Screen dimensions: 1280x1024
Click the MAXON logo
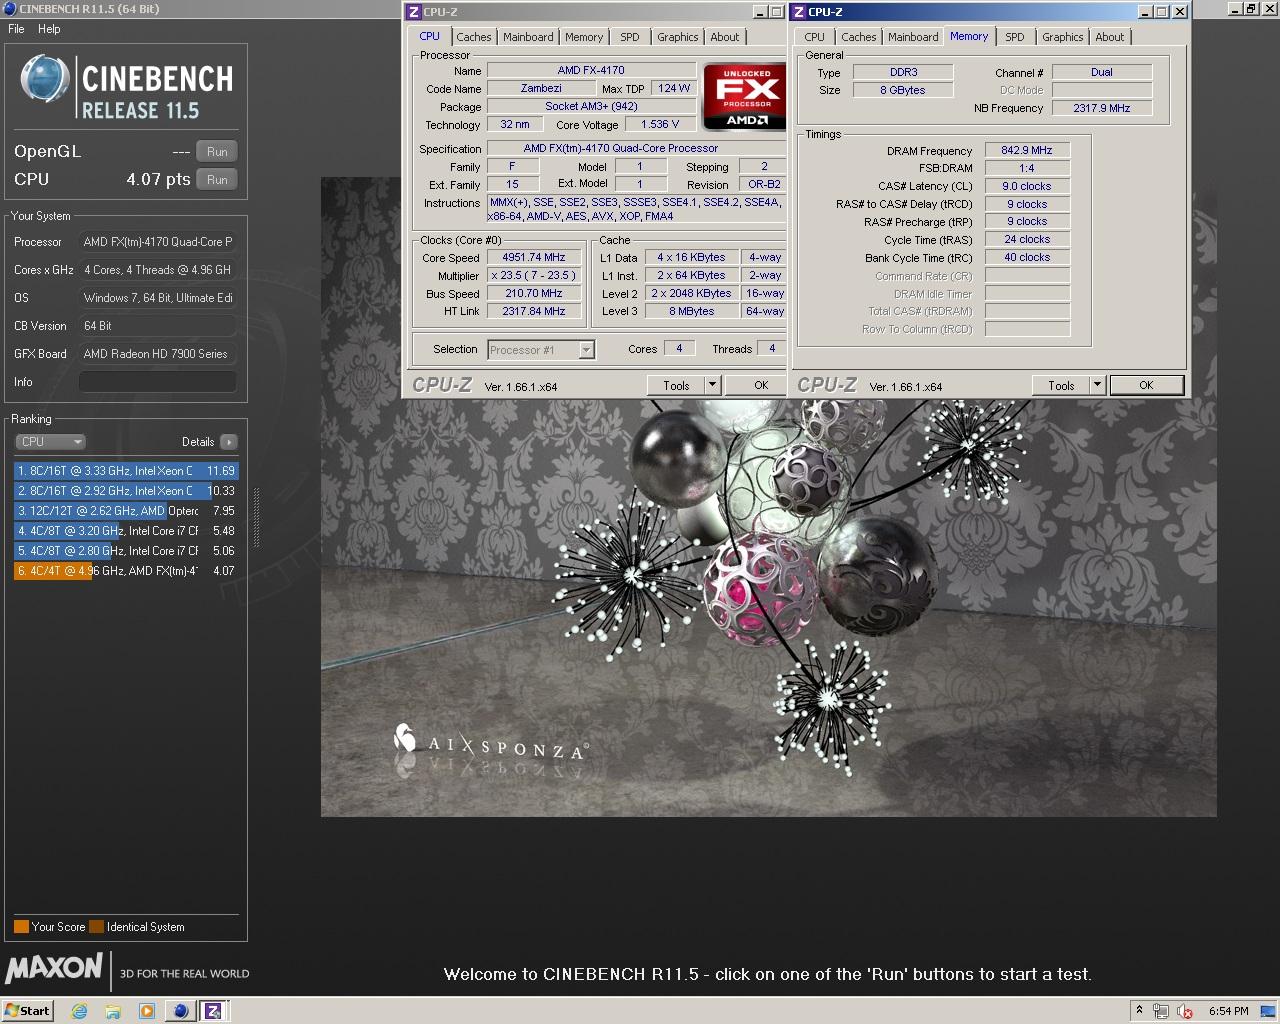coord(54,968)
